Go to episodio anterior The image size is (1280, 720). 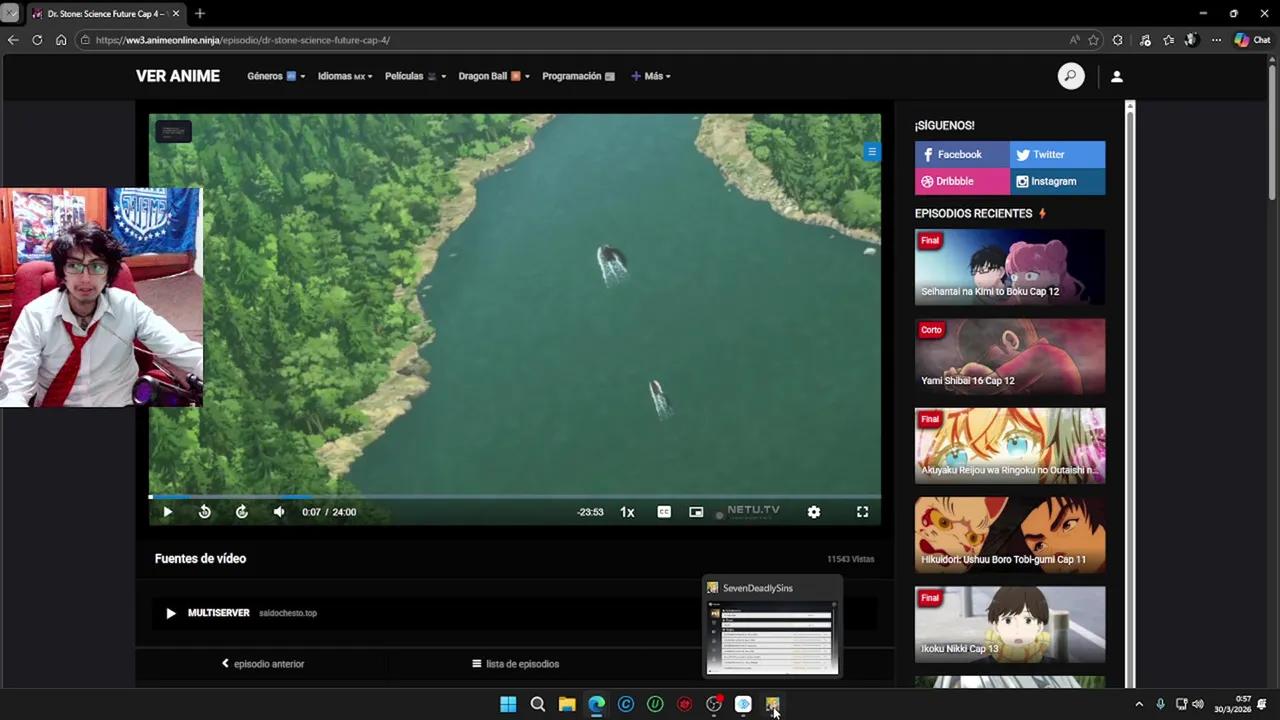pyautogui.click(x=263, y=664)
